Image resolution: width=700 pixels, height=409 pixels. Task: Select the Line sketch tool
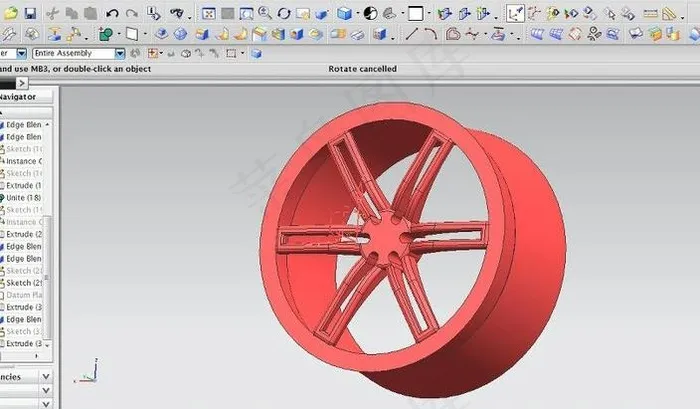(x=411, y=34)
